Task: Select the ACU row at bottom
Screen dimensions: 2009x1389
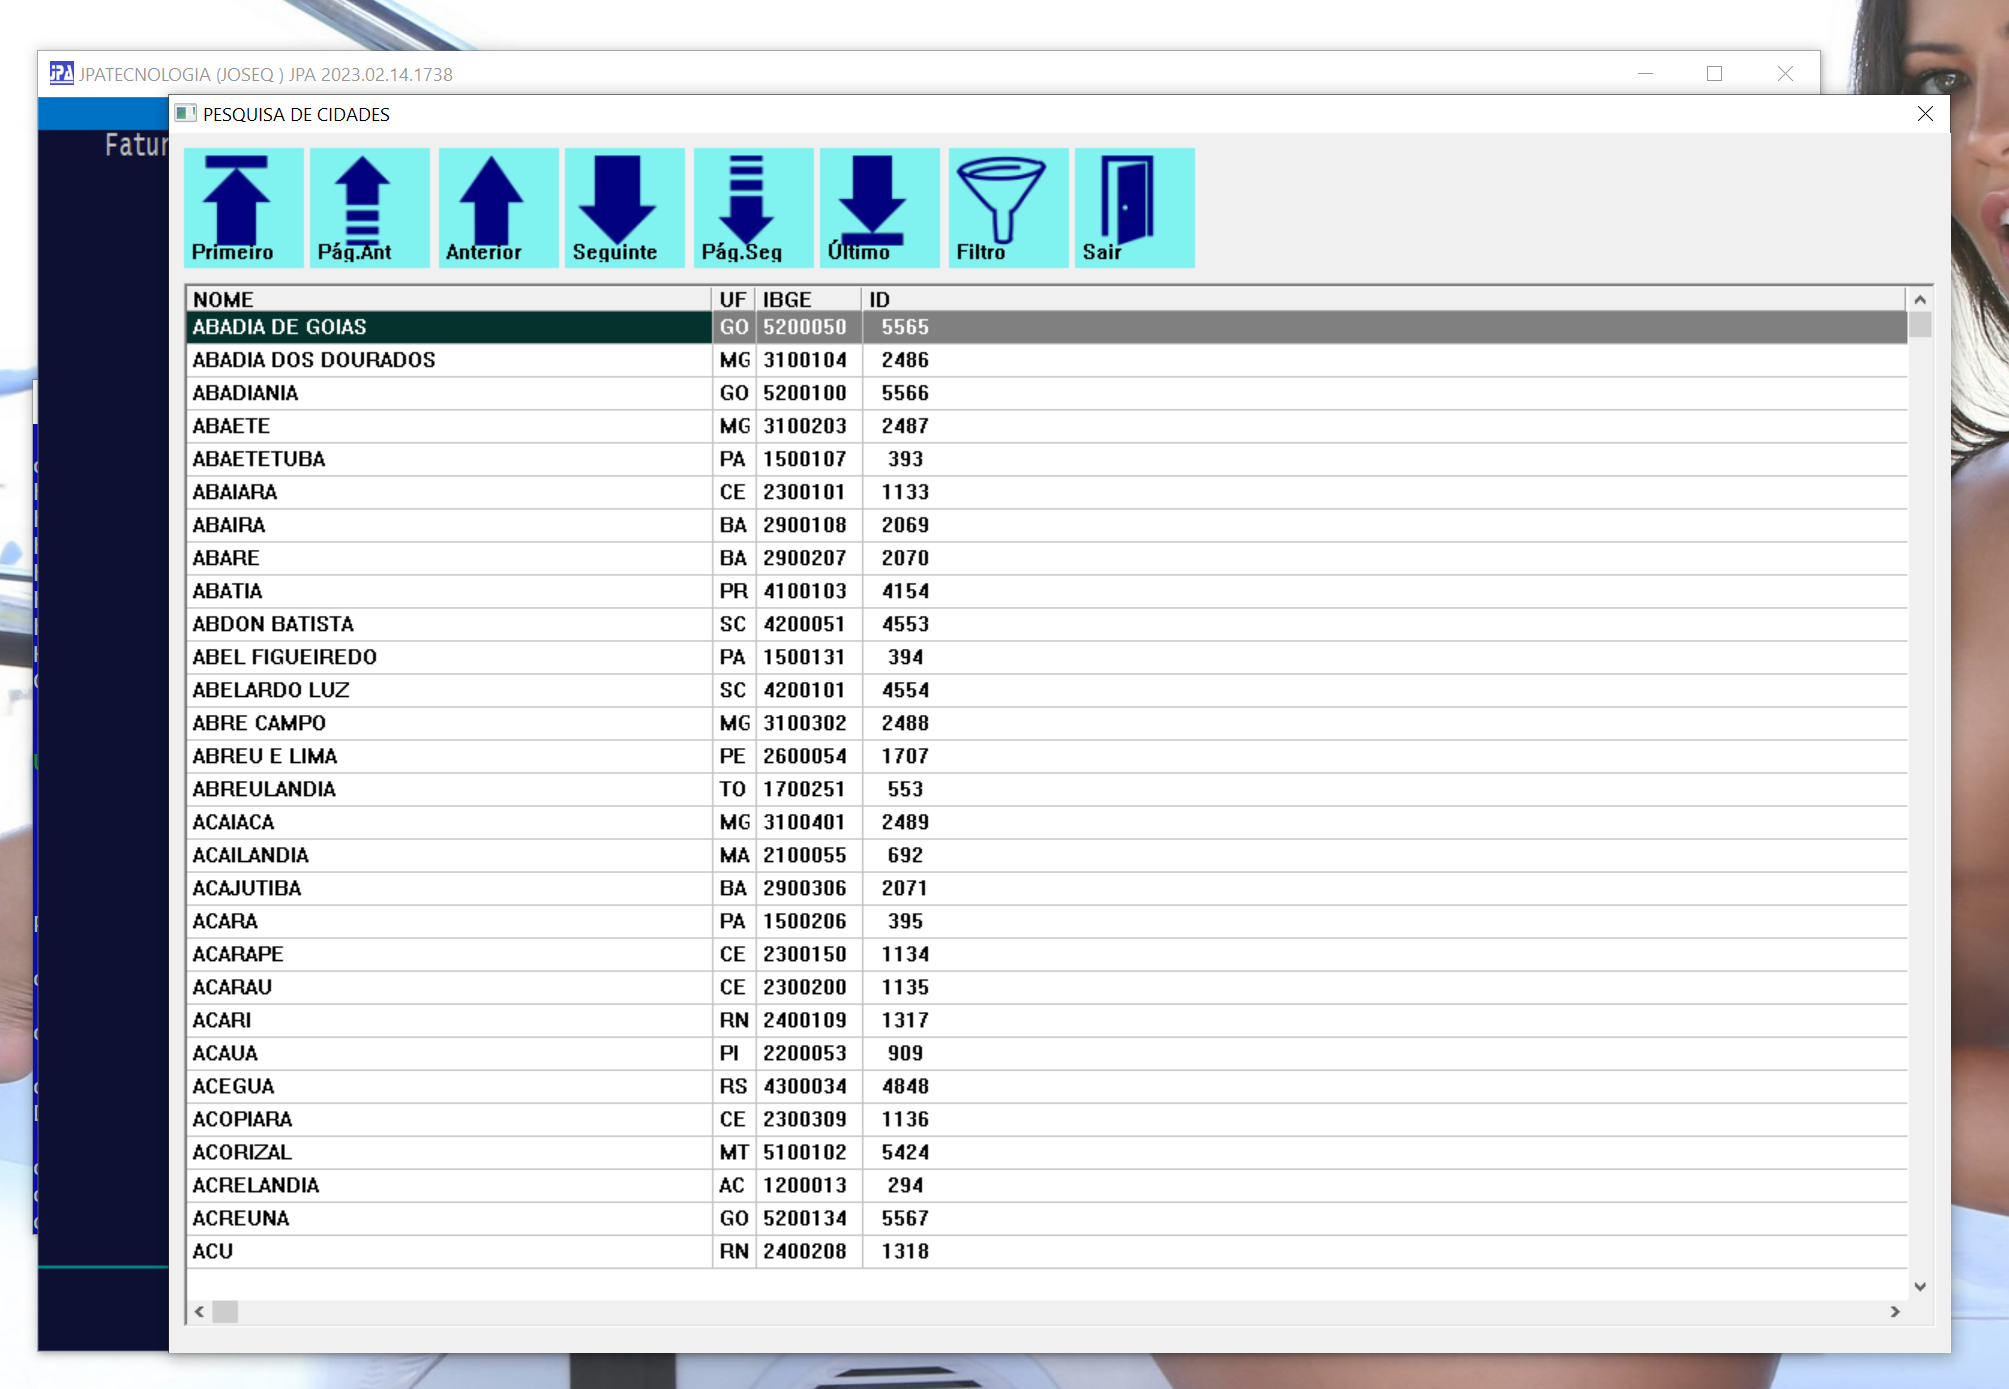Action: (213, 1251)
